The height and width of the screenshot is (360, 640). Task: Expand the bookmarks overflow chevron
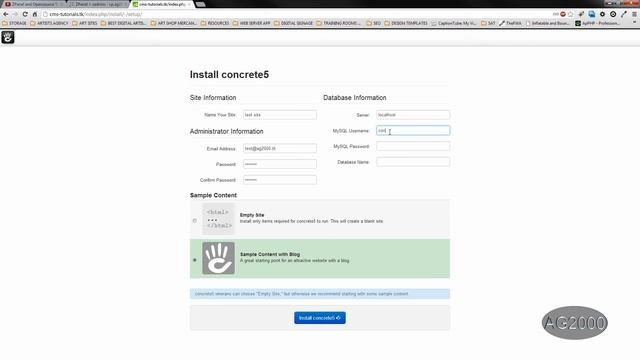point(634,23)
